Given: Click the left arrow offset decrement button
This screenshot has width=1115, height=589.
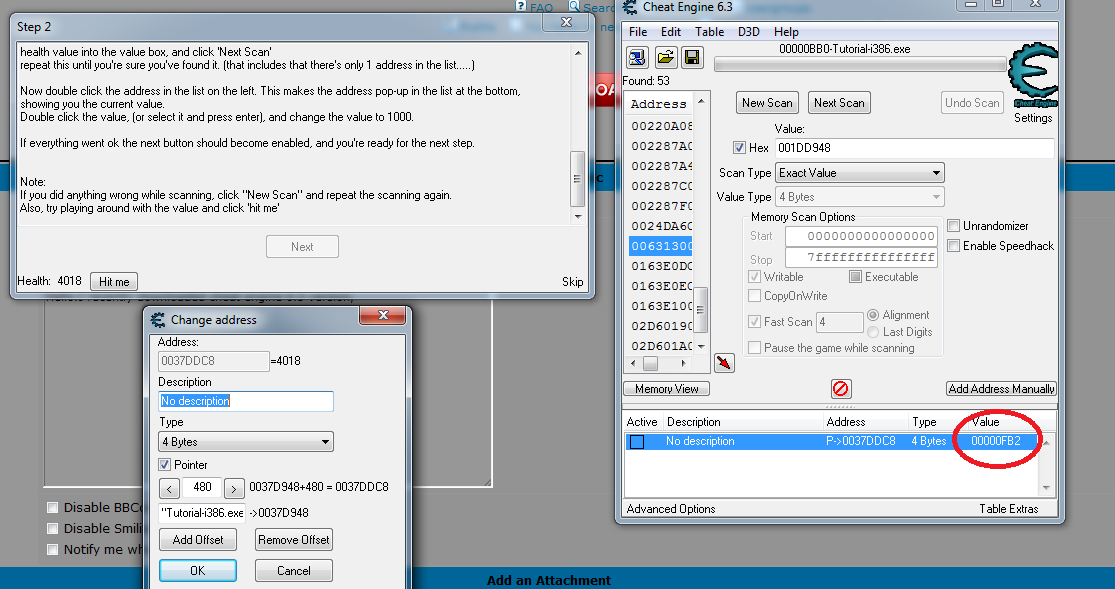Looking at the screenshot, I should coord(169,489).
